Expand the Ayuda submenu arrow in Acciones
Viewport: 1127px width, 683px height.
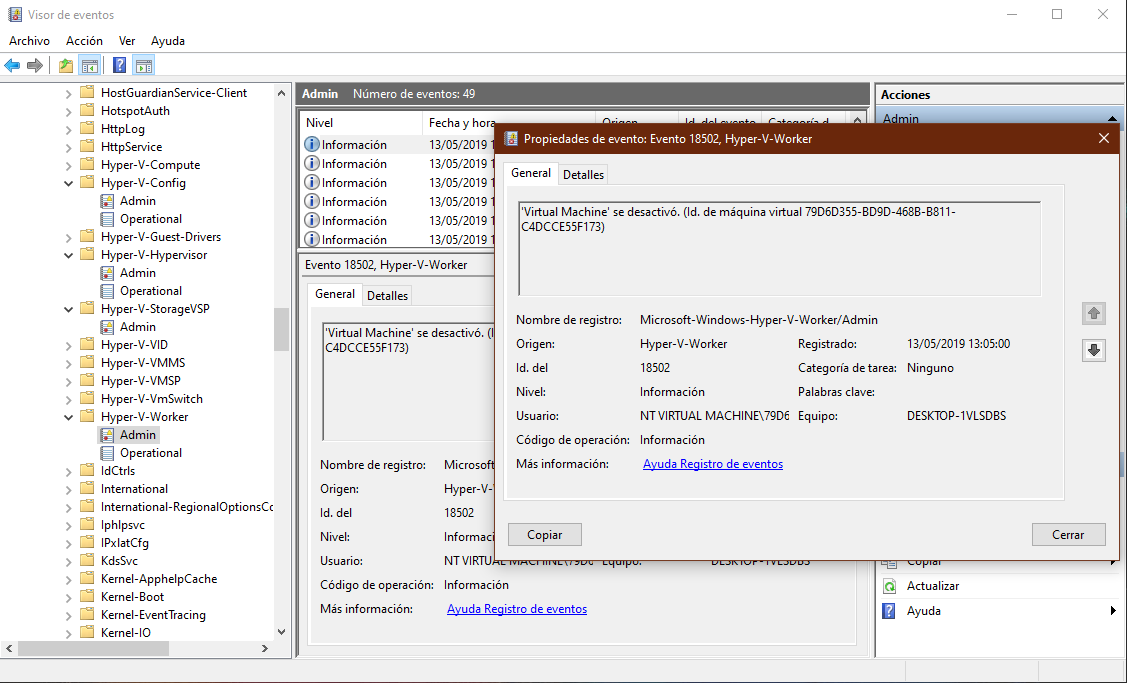1113,611
